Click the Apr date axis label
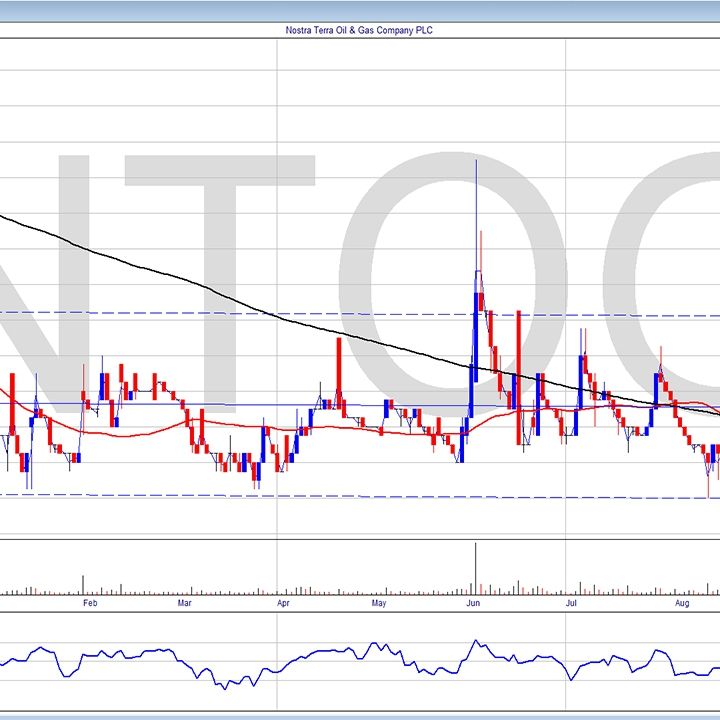The image size is (720, 720). point(283,604)
